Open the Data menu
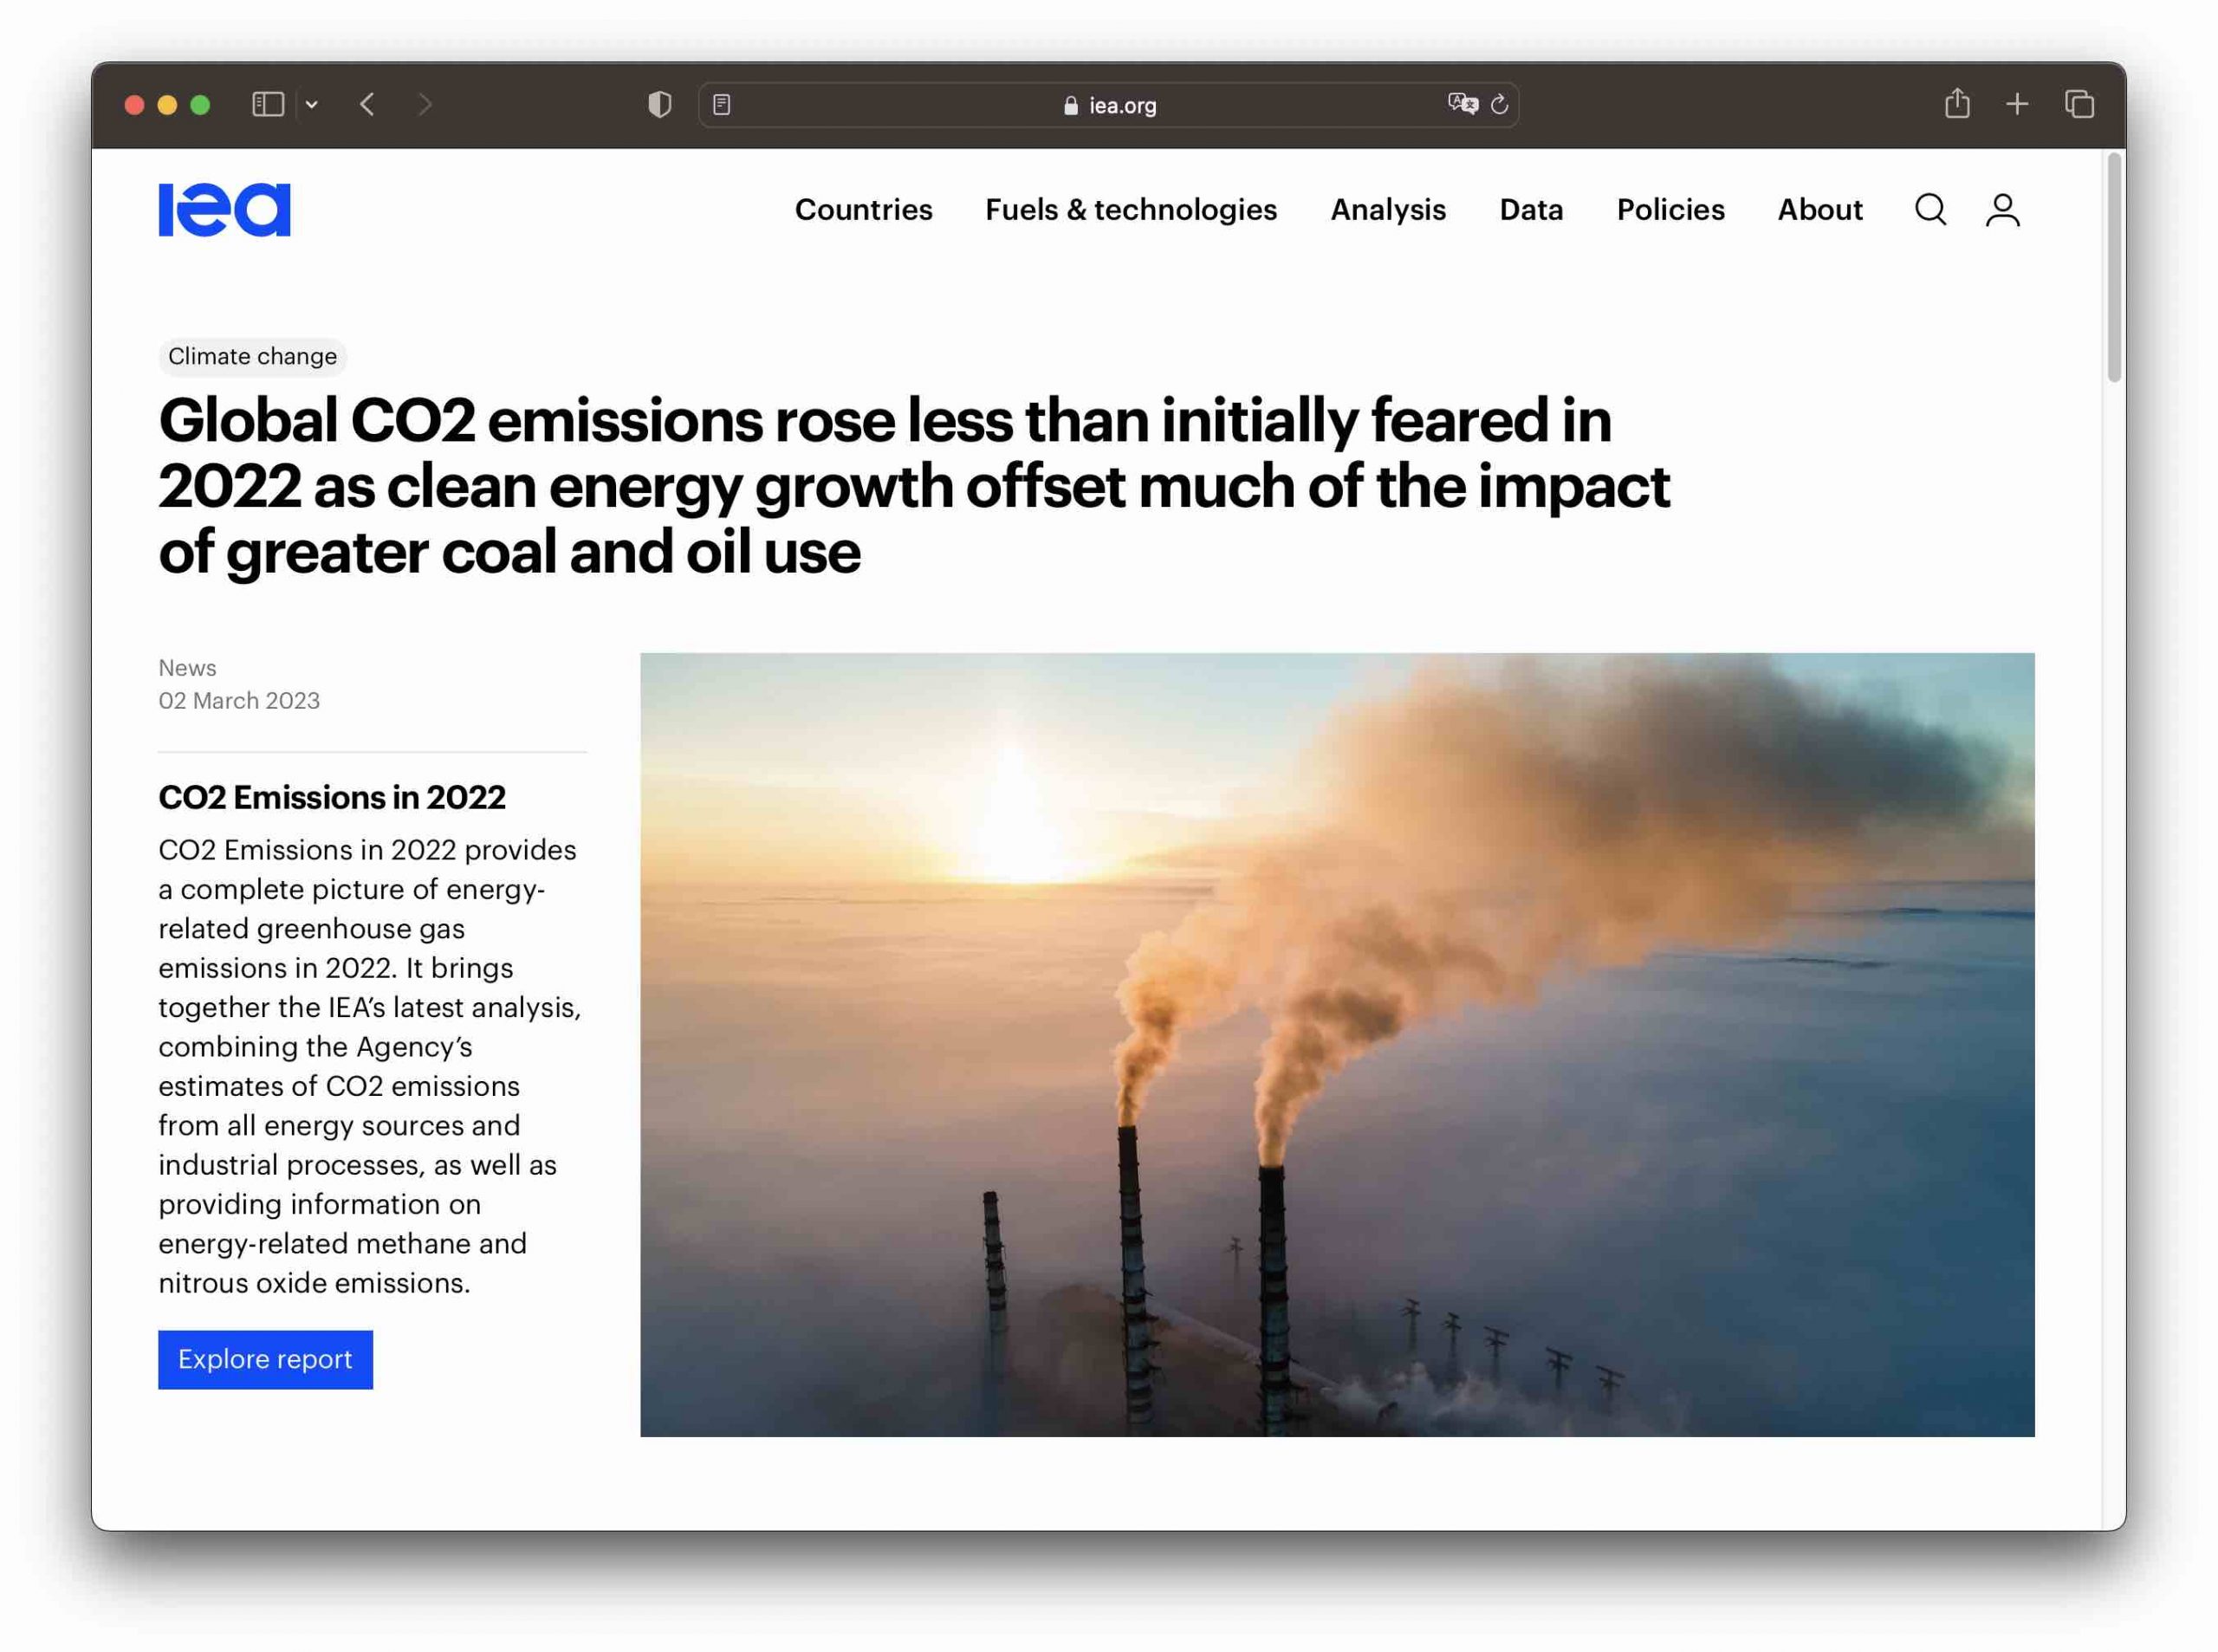This screenshot has width=2218, height=1652. pos(1531,210)
